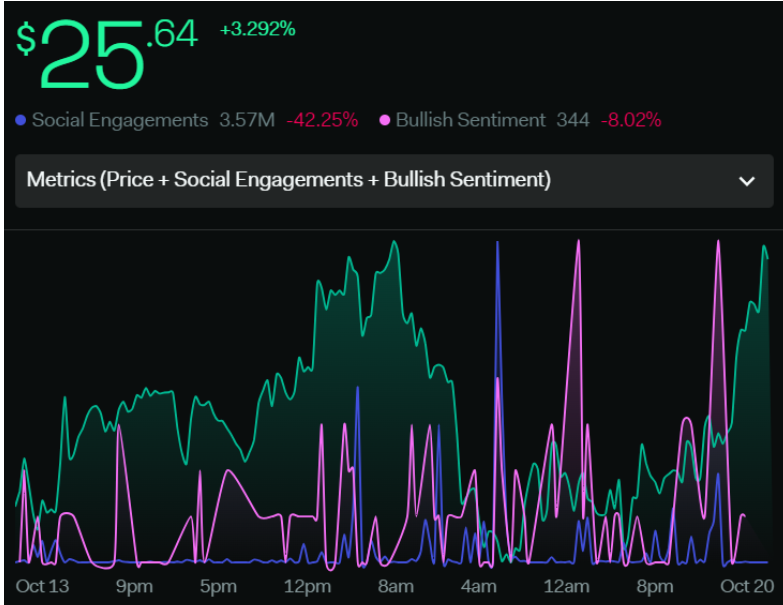Click the $25.64 price figure
Viewport: 783px width, 605px height.
coord(107,54)
